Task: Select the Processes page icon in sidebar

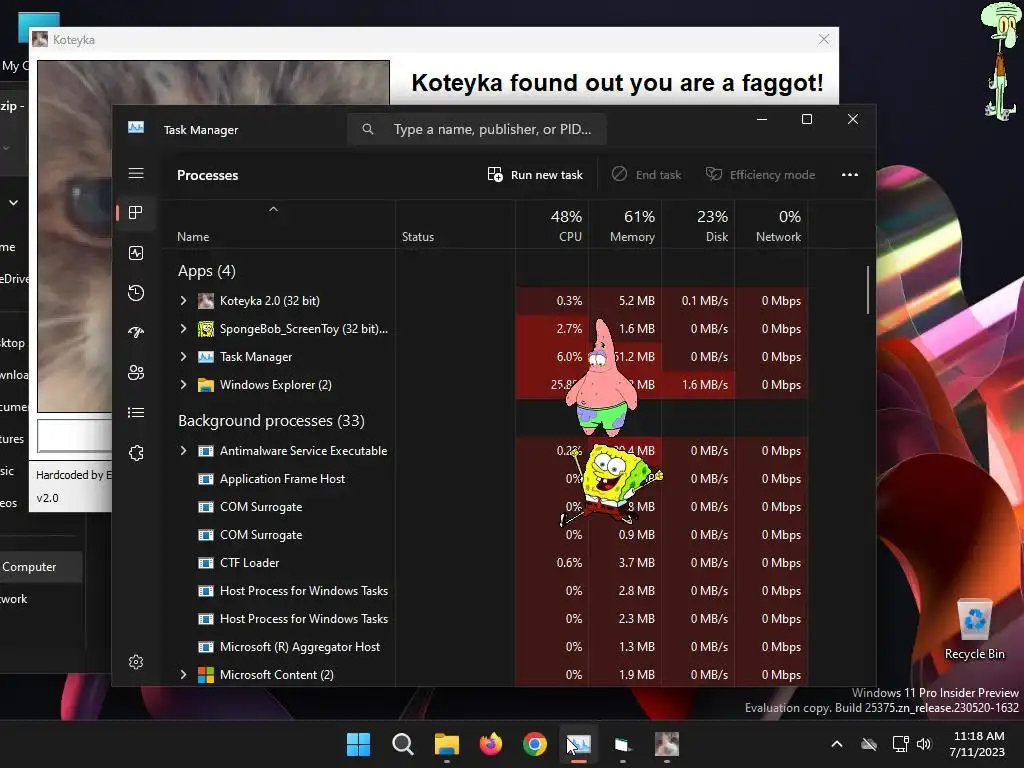Action: pos(136,213)
